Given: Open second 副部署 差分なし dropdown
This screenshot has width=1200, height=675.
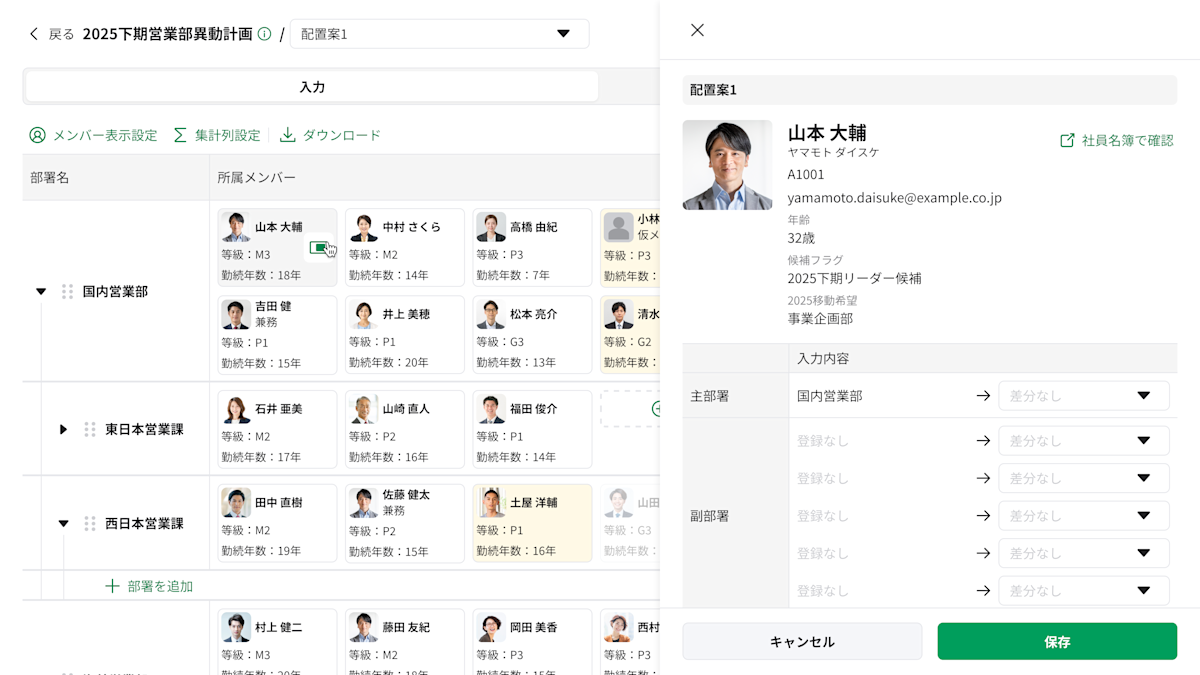Looking at the screenshot, I should pyautogui.click(x=1084, y=478).
